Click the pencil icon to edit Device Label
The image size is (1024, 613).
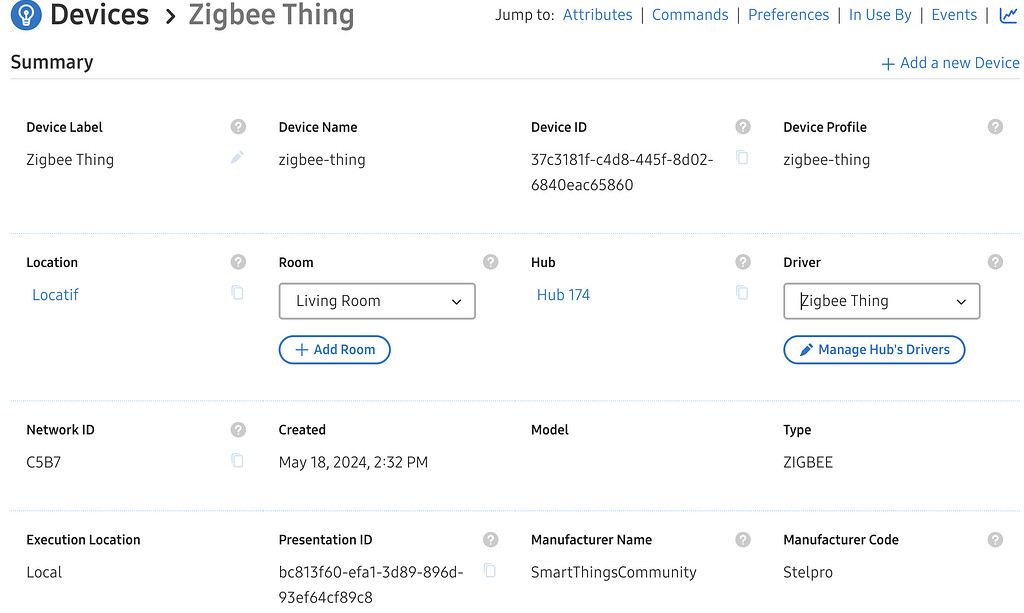point(238,157)
